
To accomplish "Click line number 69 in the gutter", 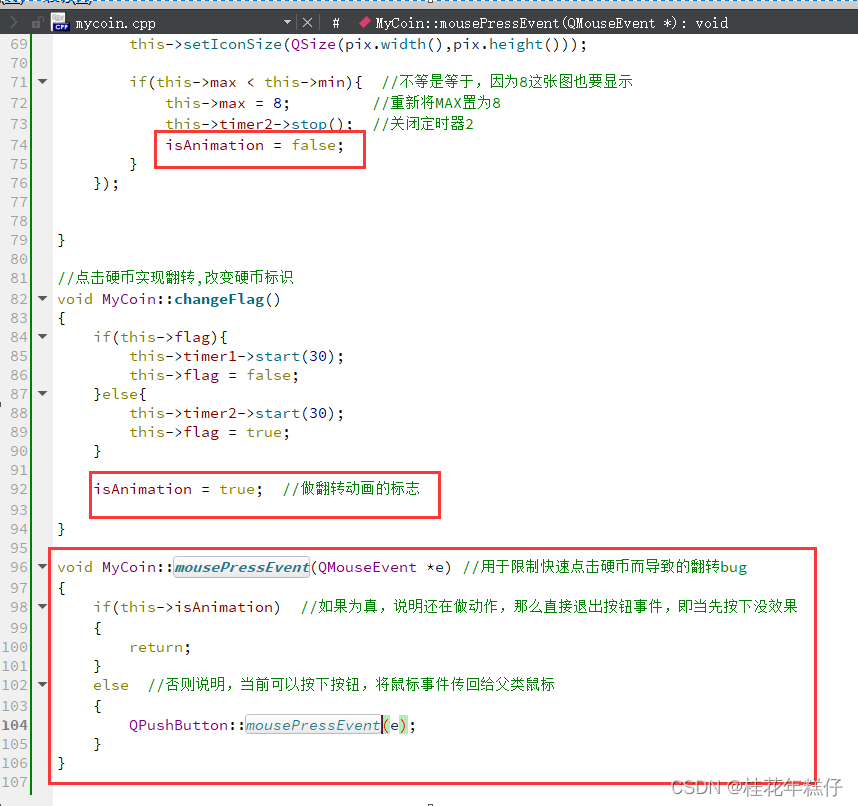I will [19, 44].
